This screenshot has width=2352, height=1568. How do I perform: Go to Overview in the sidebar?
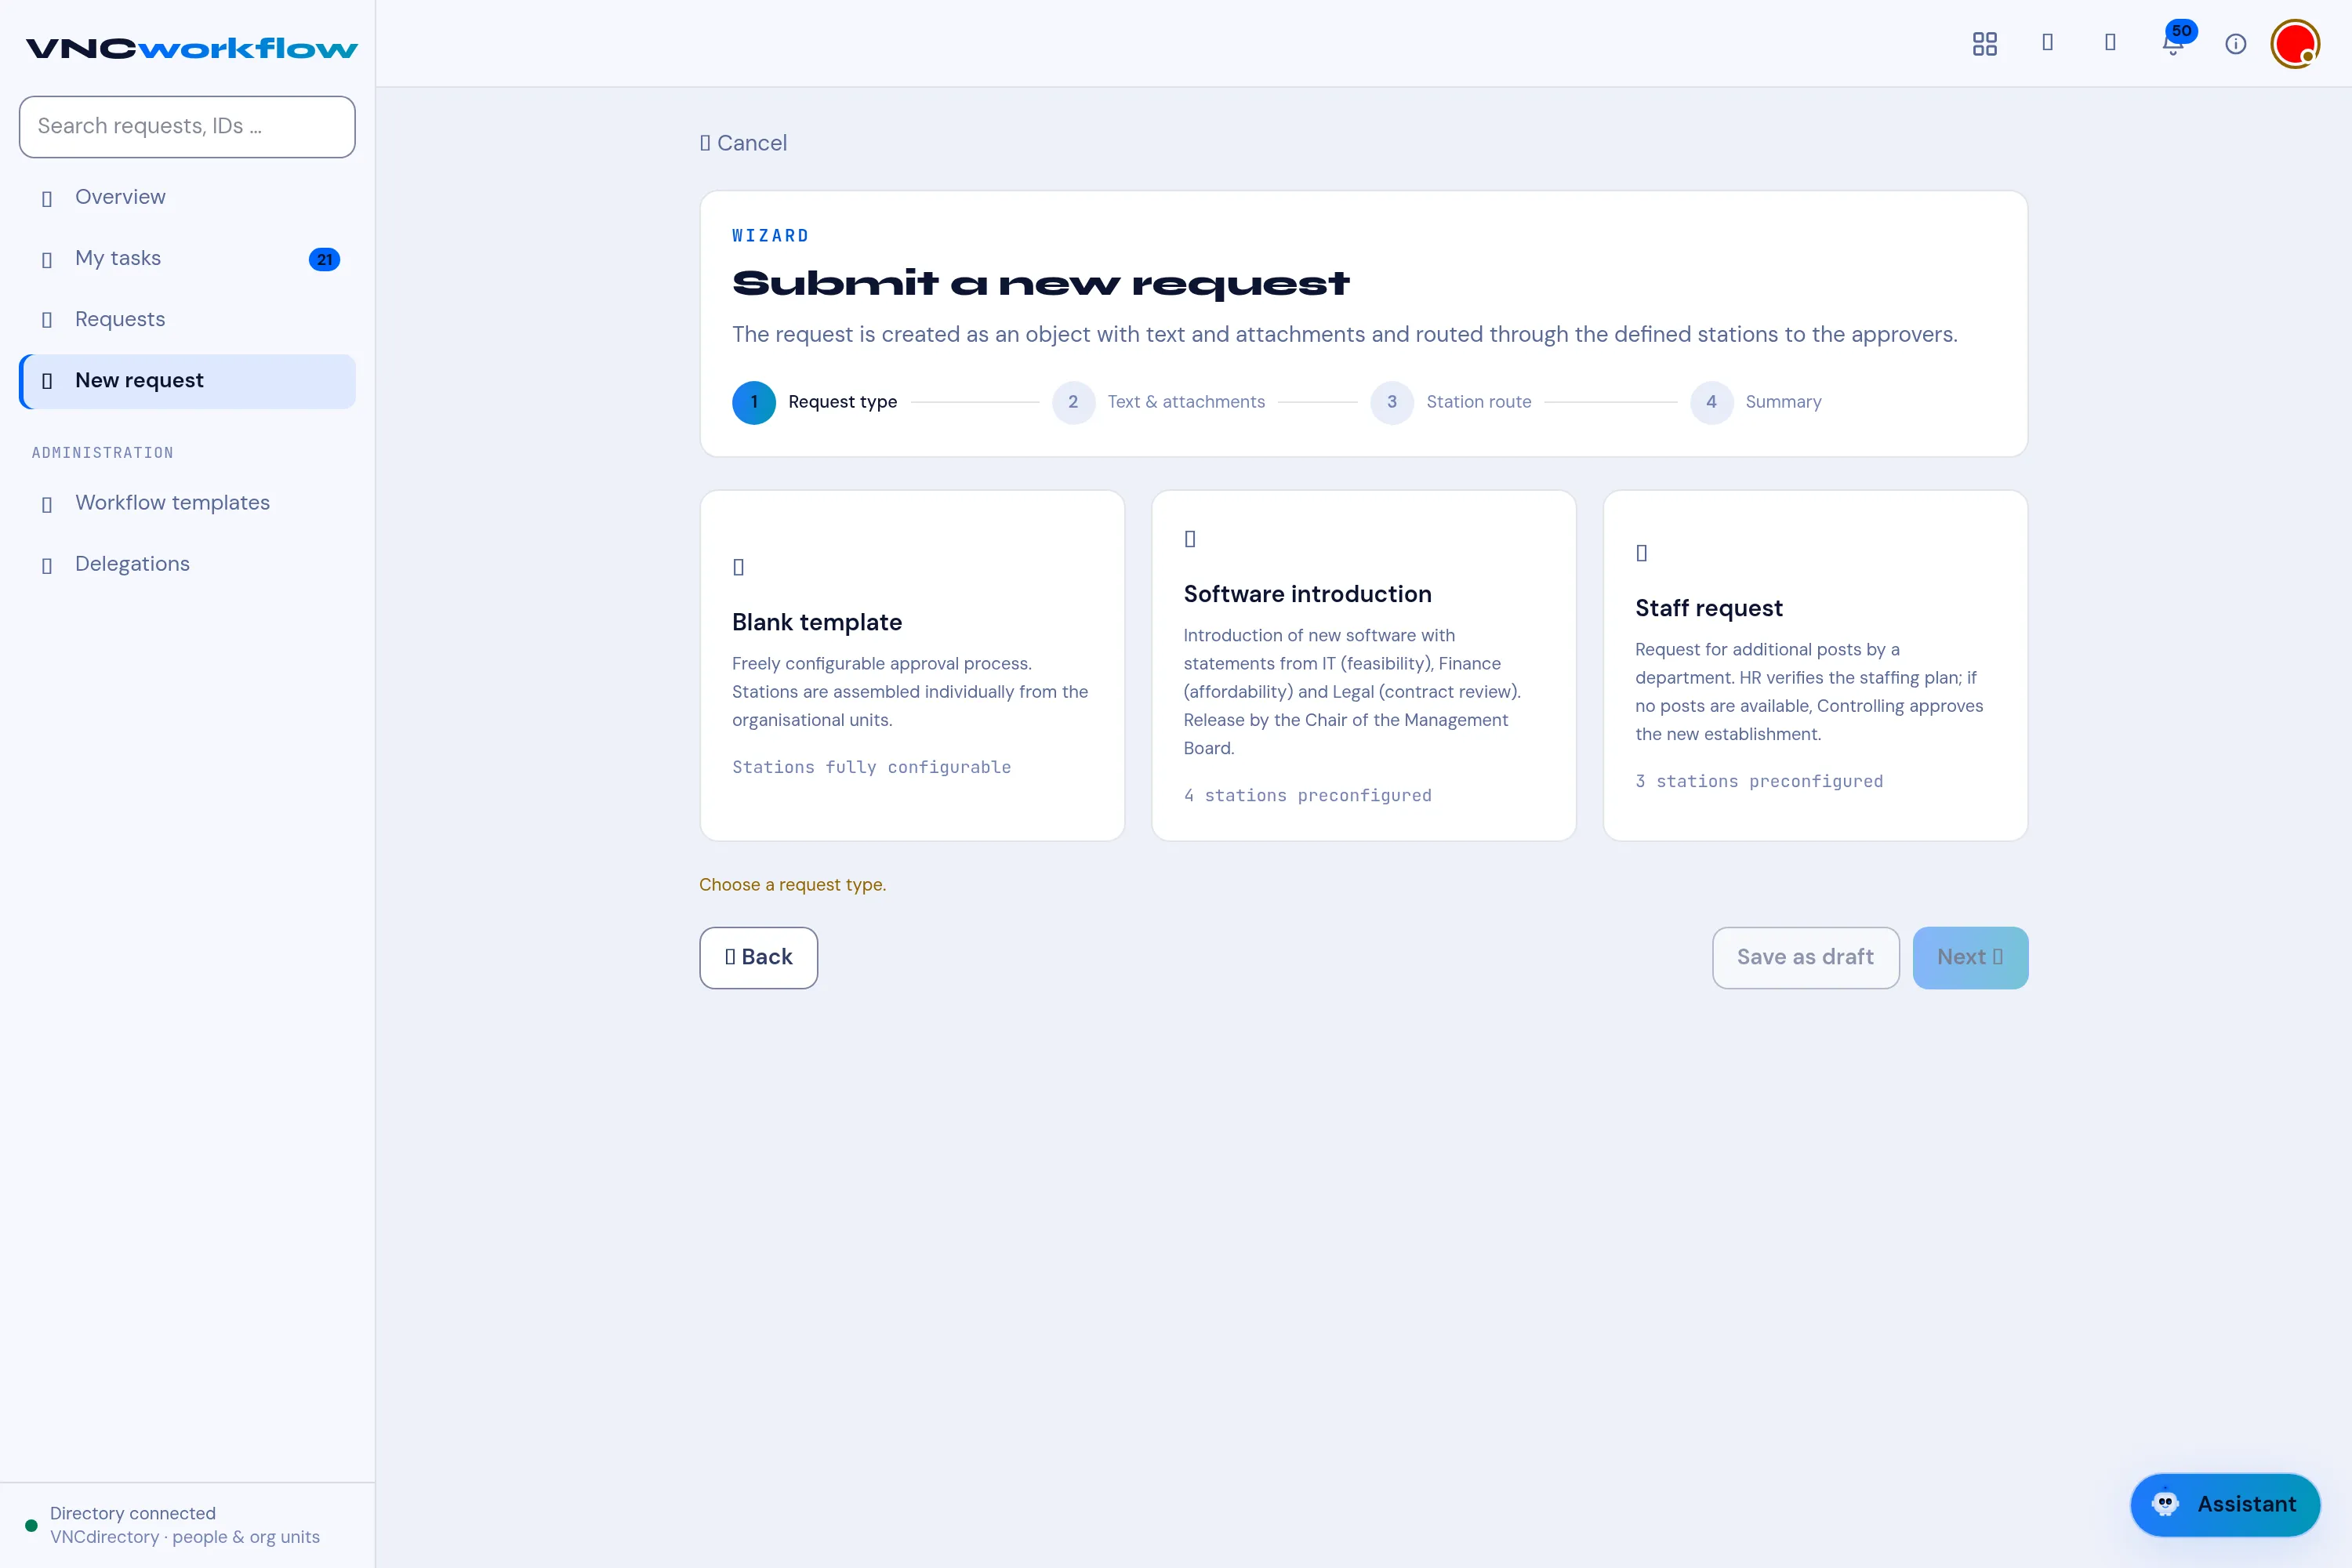pyautogui.click(x=187, y=198)
